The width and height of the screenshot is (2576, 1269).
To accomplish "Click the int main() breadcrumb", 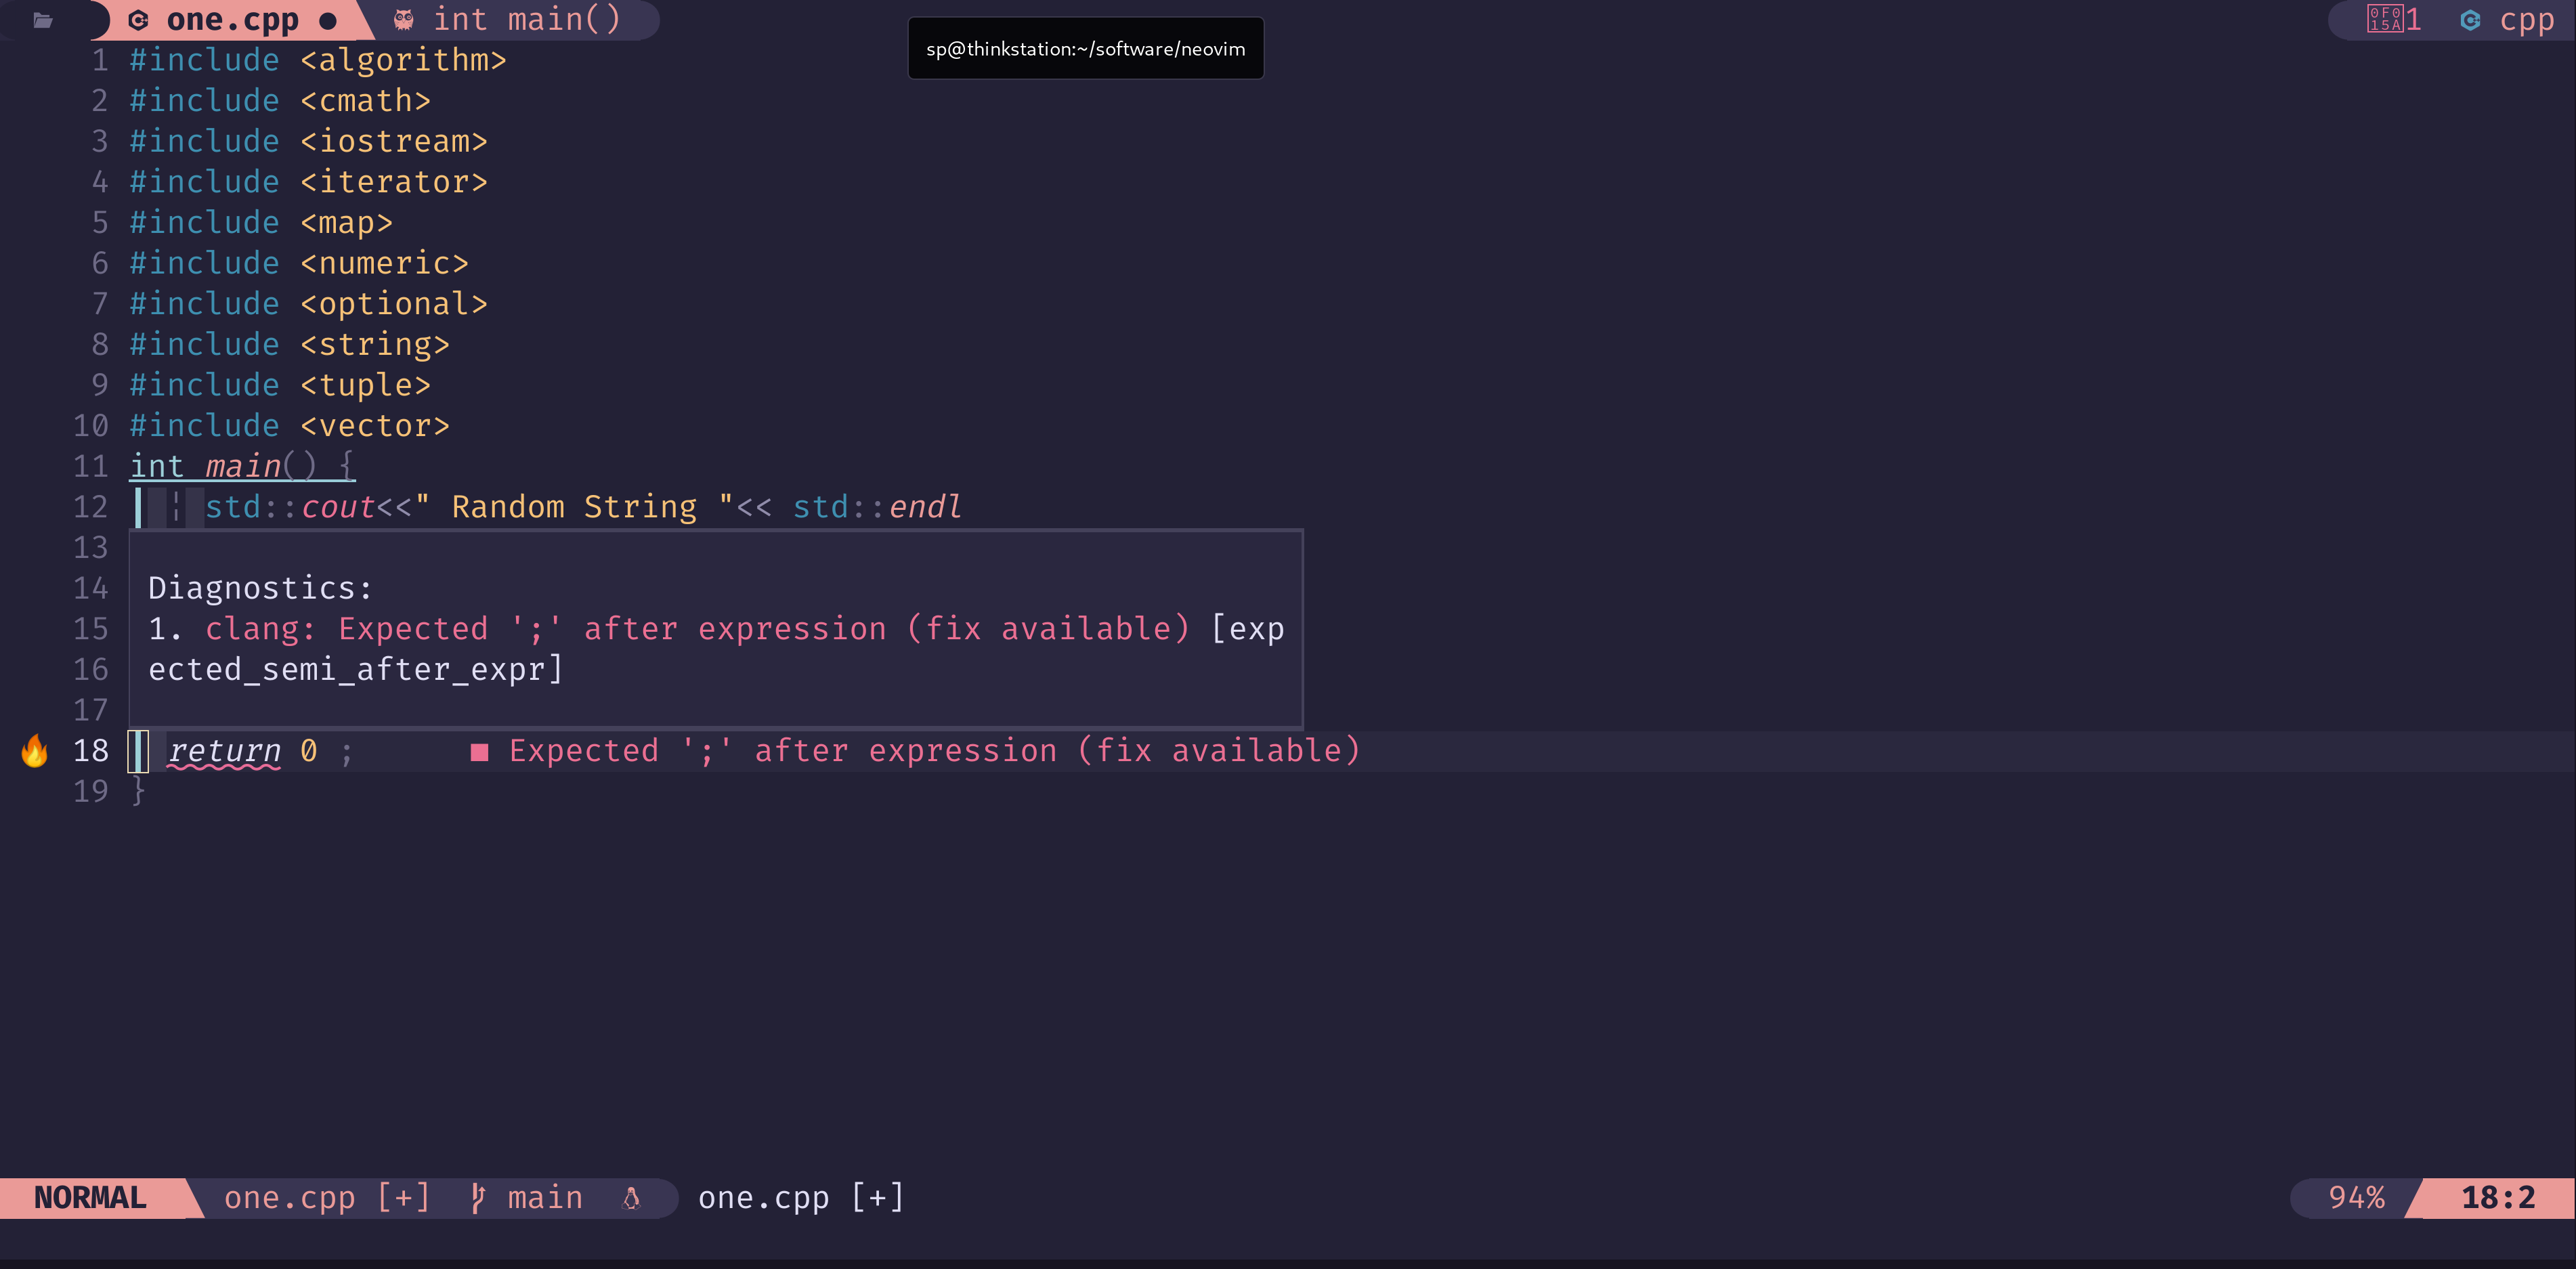I will pos(527,20).
